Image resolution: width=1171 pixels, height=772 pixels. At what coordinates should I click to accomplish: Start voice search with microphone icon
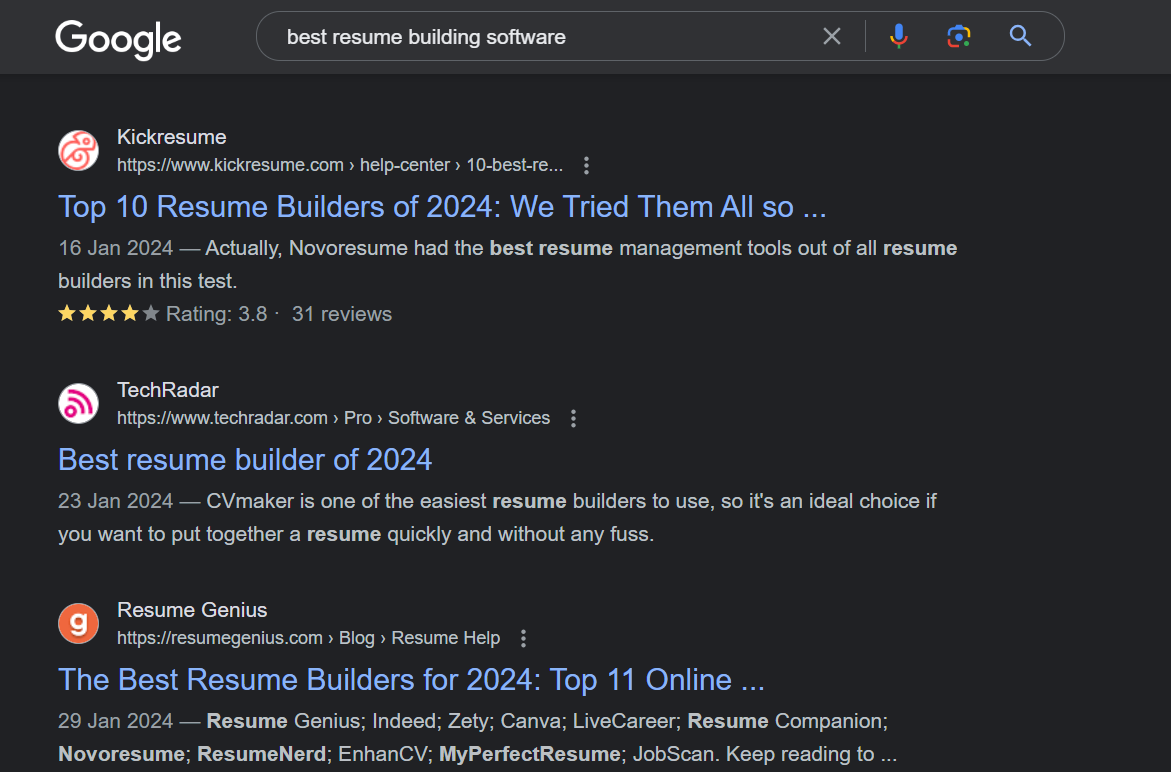click(898, 37)
